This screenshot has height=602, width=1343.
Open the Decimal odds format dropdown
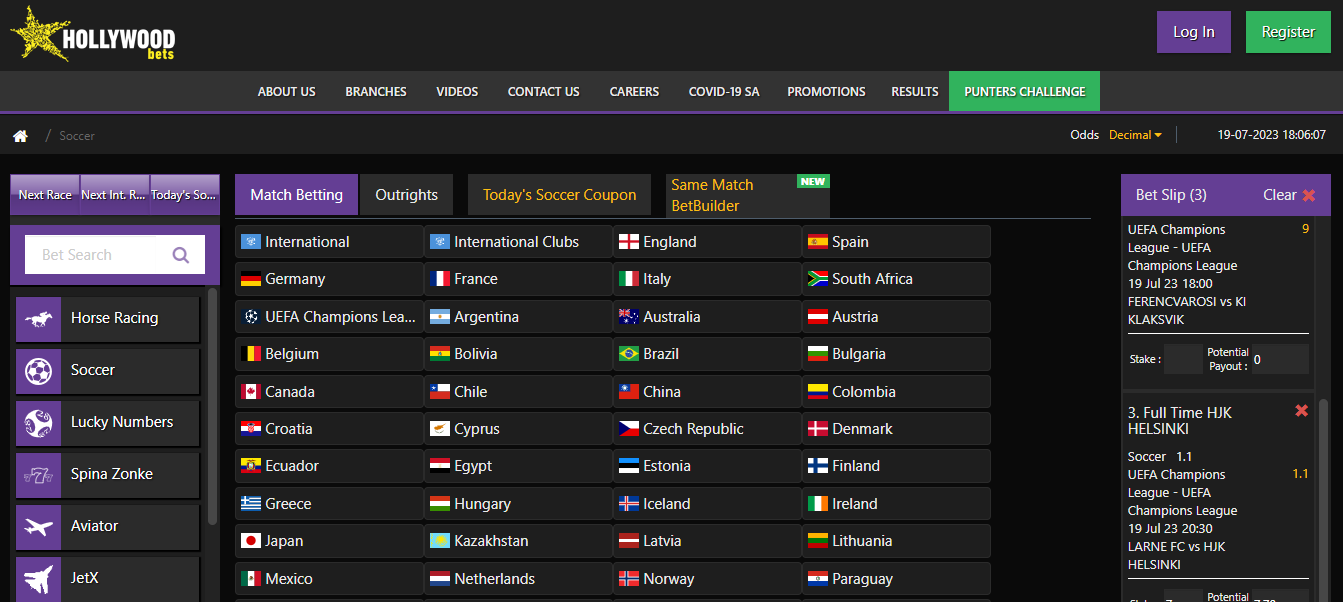(x=1135, y=134)
